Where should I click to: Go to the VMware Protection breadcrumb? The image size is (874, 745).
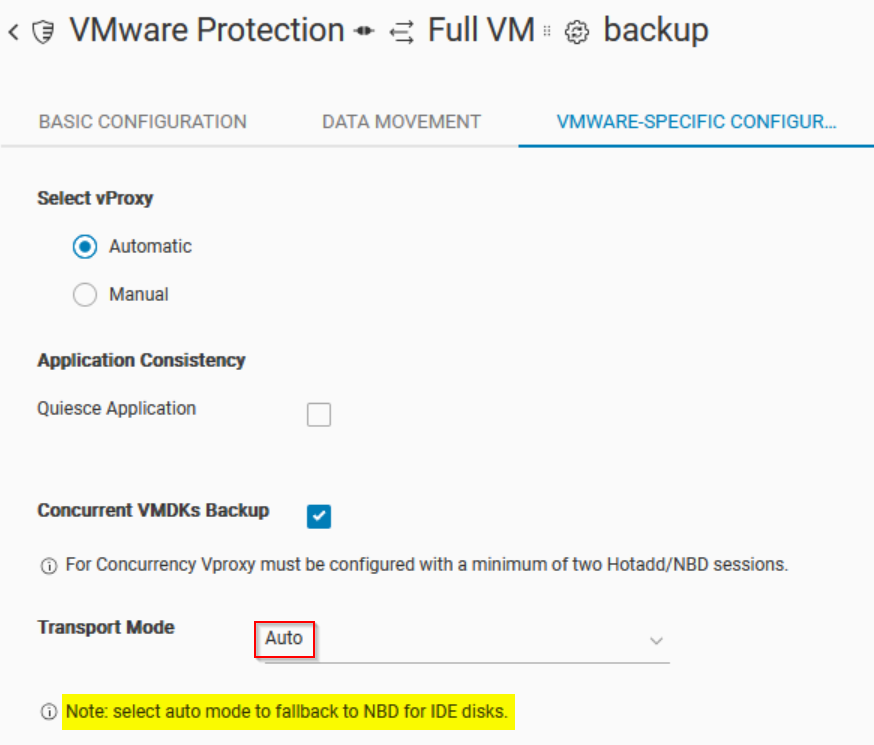pos(206,30)
